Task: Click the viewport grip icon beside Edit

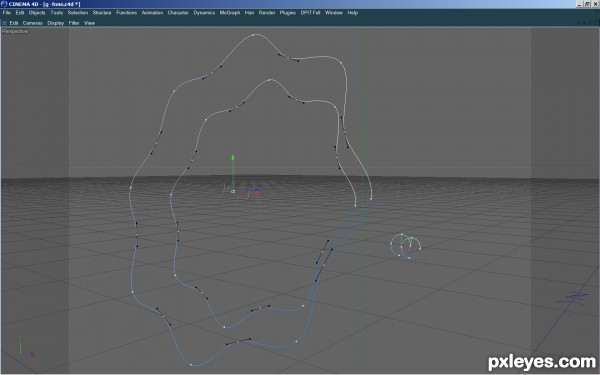Action: click(x=5, y=23)
